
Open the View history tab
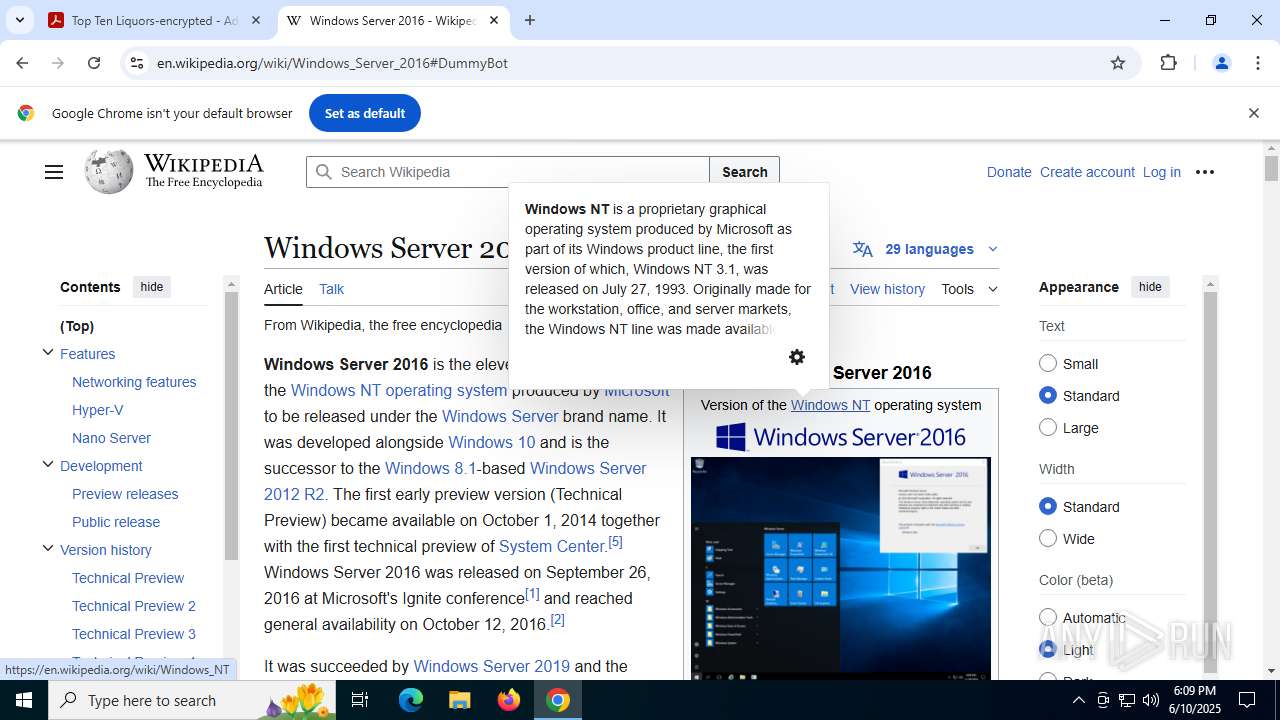point(887,289)
